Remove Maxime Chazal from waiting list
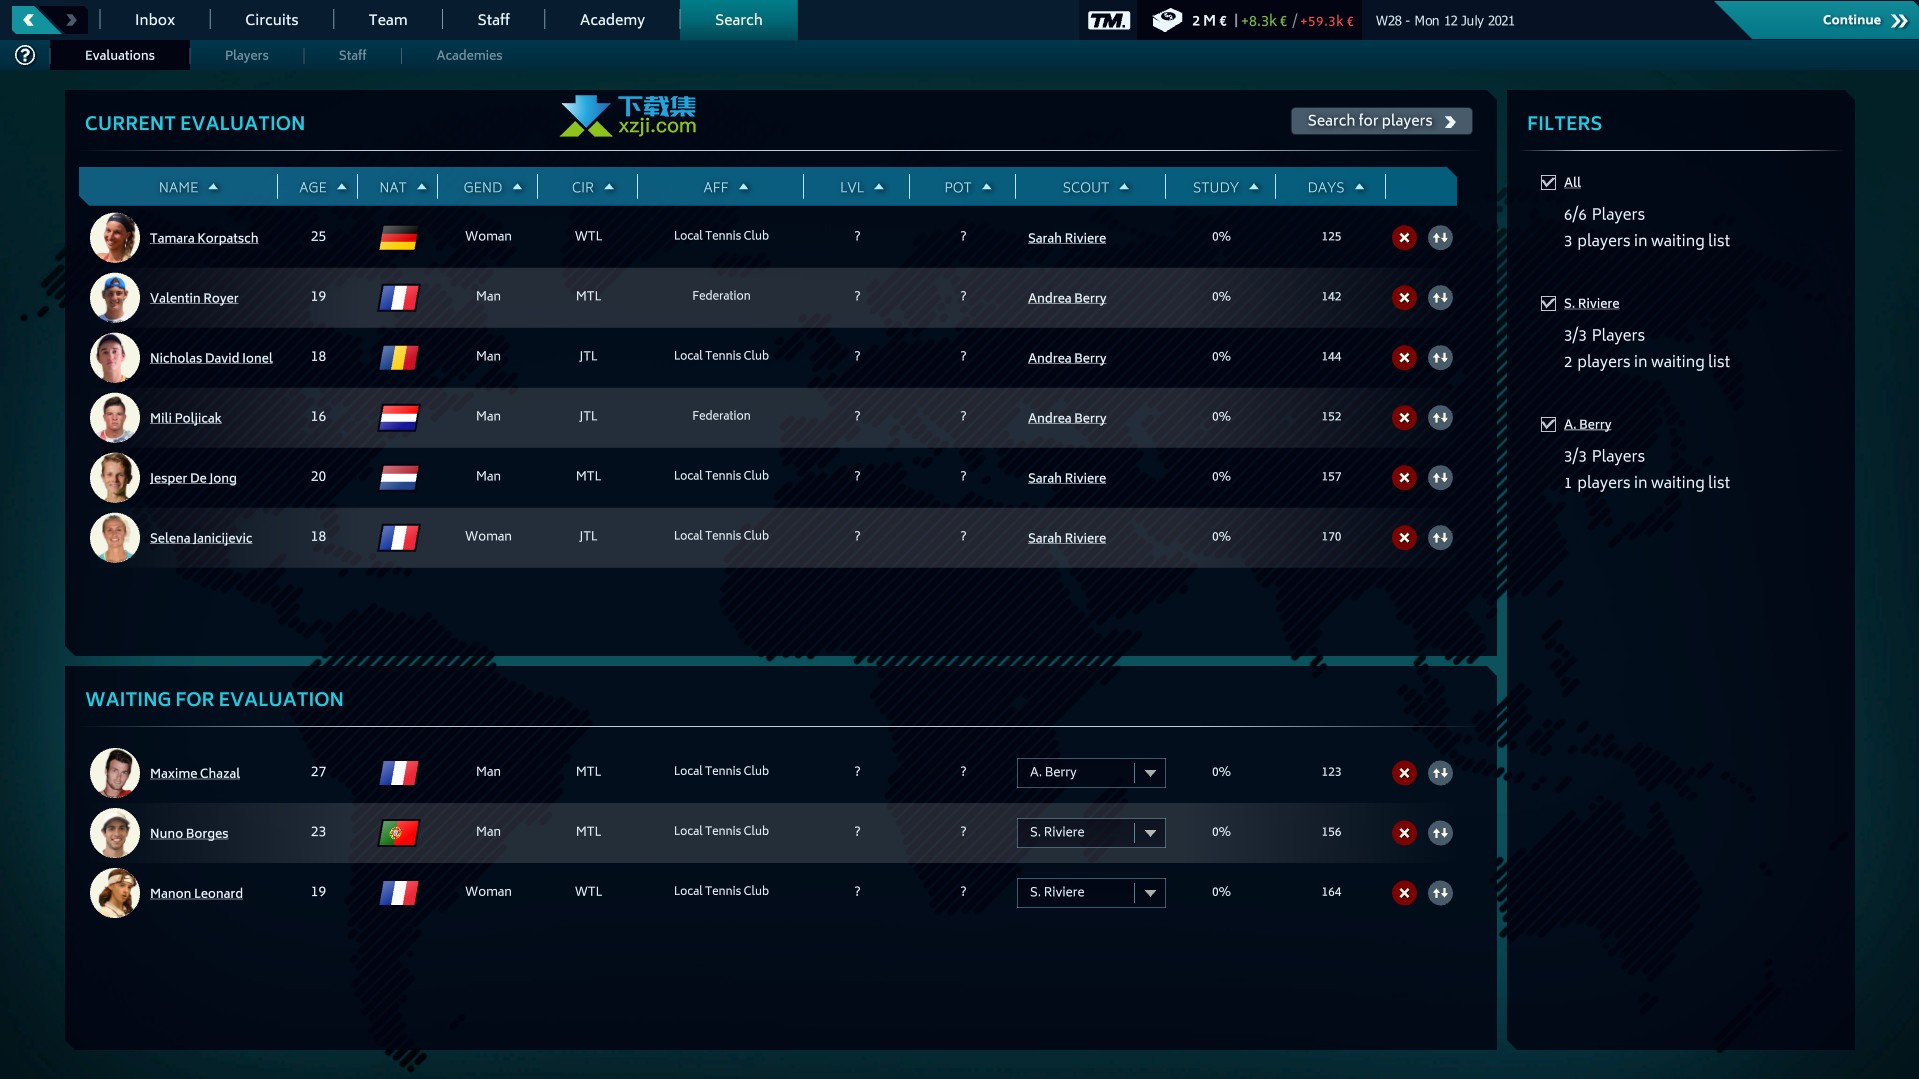This screenshot has width=1919, height=1079. [1404, 772]
